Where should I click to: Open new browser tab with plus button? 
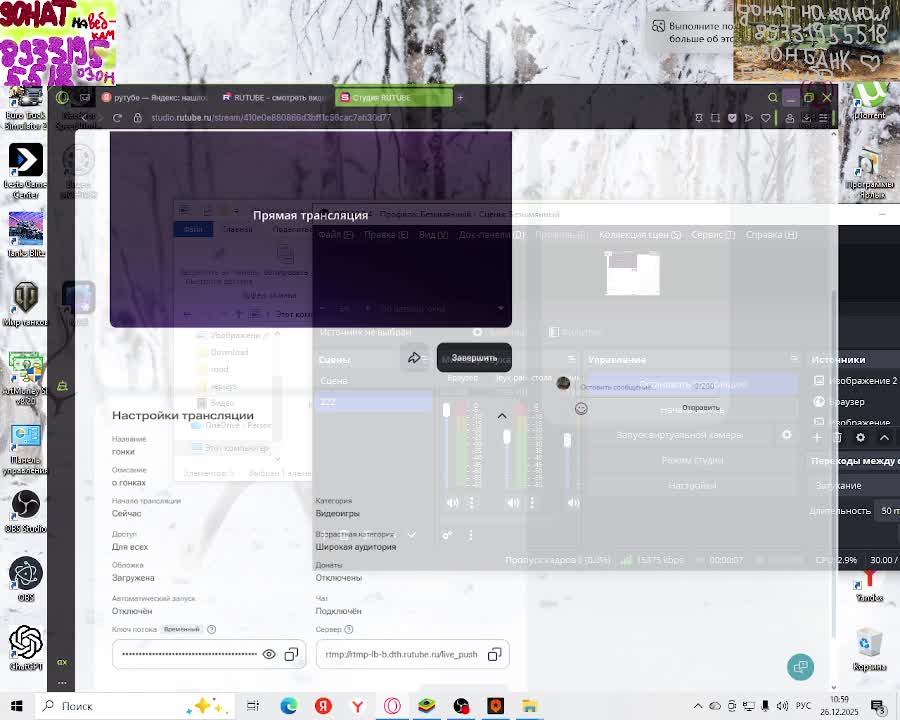pos(460,98)
